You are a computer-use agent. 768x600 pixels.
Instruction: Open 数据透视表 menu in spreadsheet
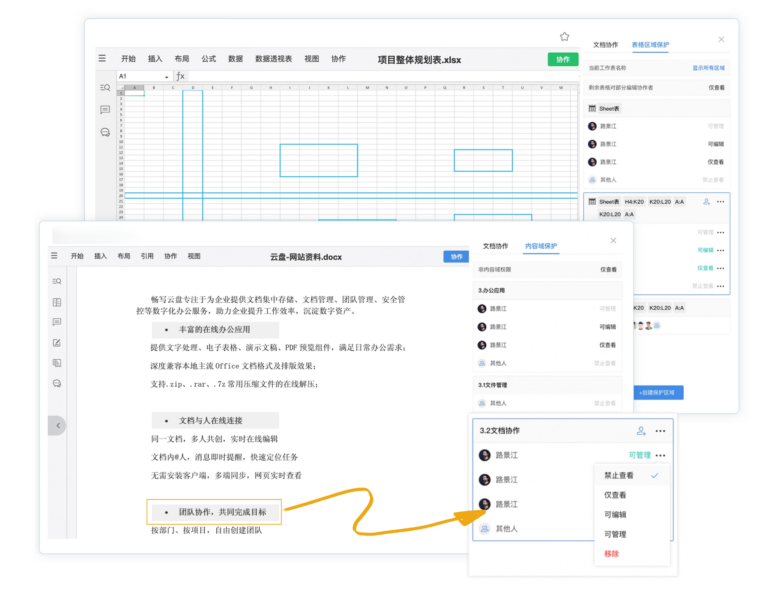tap(273, 59)
